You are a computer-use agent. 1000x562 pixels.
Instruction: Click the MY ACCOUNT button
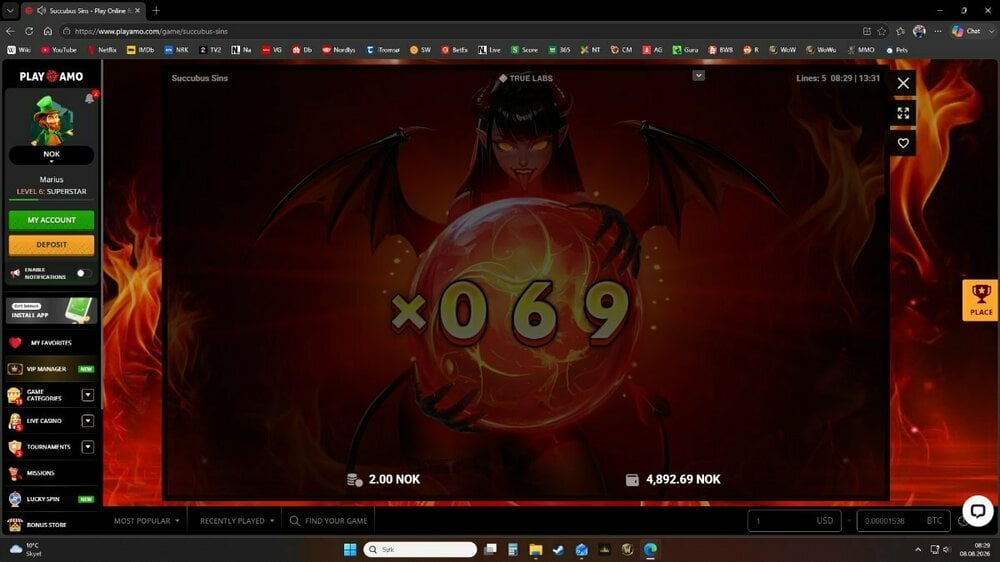tap(52, 220)
